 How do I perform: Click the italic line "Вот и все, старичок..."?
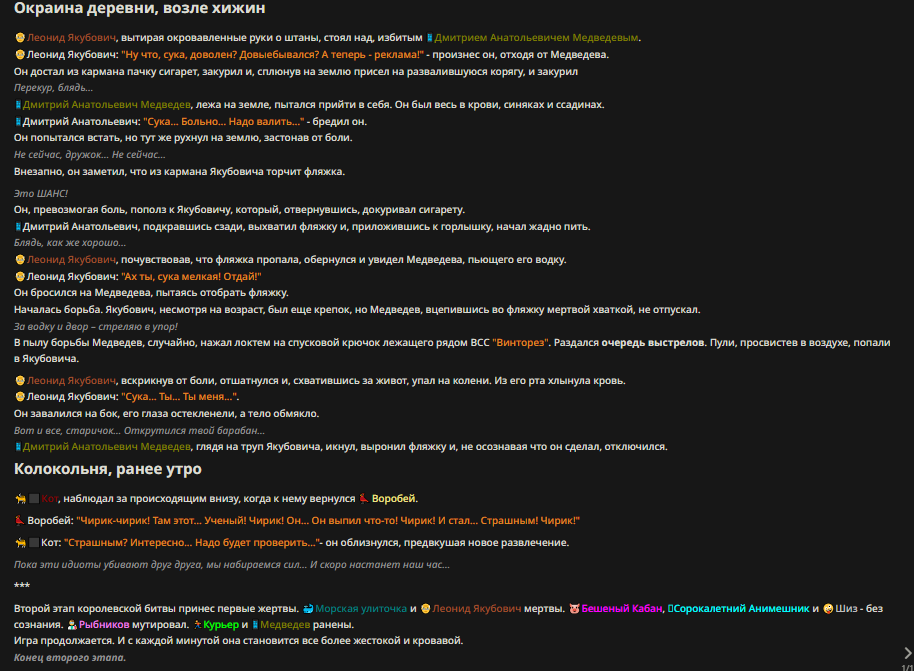tap(139, 430)
